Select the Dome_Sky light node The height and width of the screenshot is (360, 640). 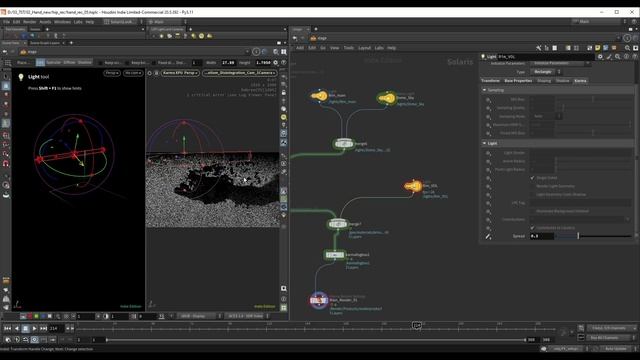pyautogui.click(x=386, y=98)
